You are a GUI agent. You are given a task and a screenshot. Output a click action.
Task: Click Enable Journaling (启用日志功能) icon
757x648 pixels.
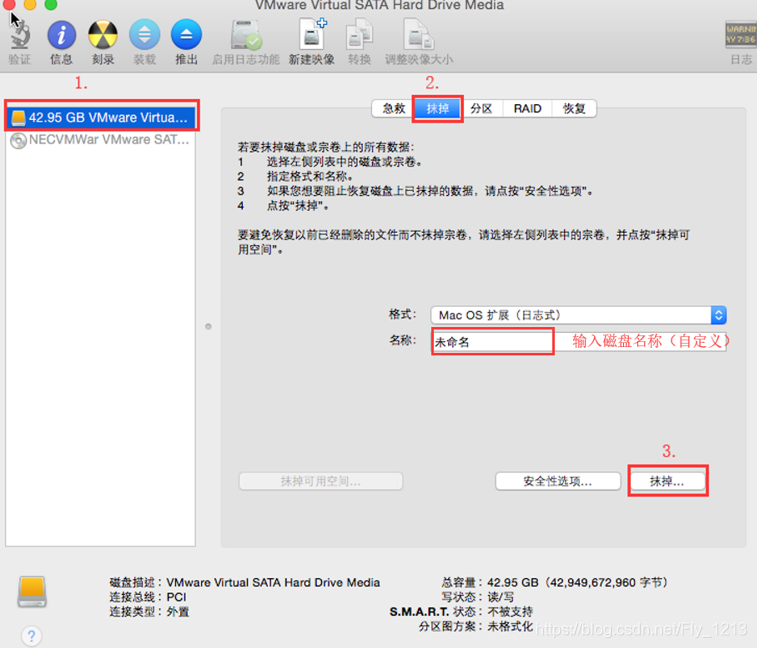(x=246, y=35)
